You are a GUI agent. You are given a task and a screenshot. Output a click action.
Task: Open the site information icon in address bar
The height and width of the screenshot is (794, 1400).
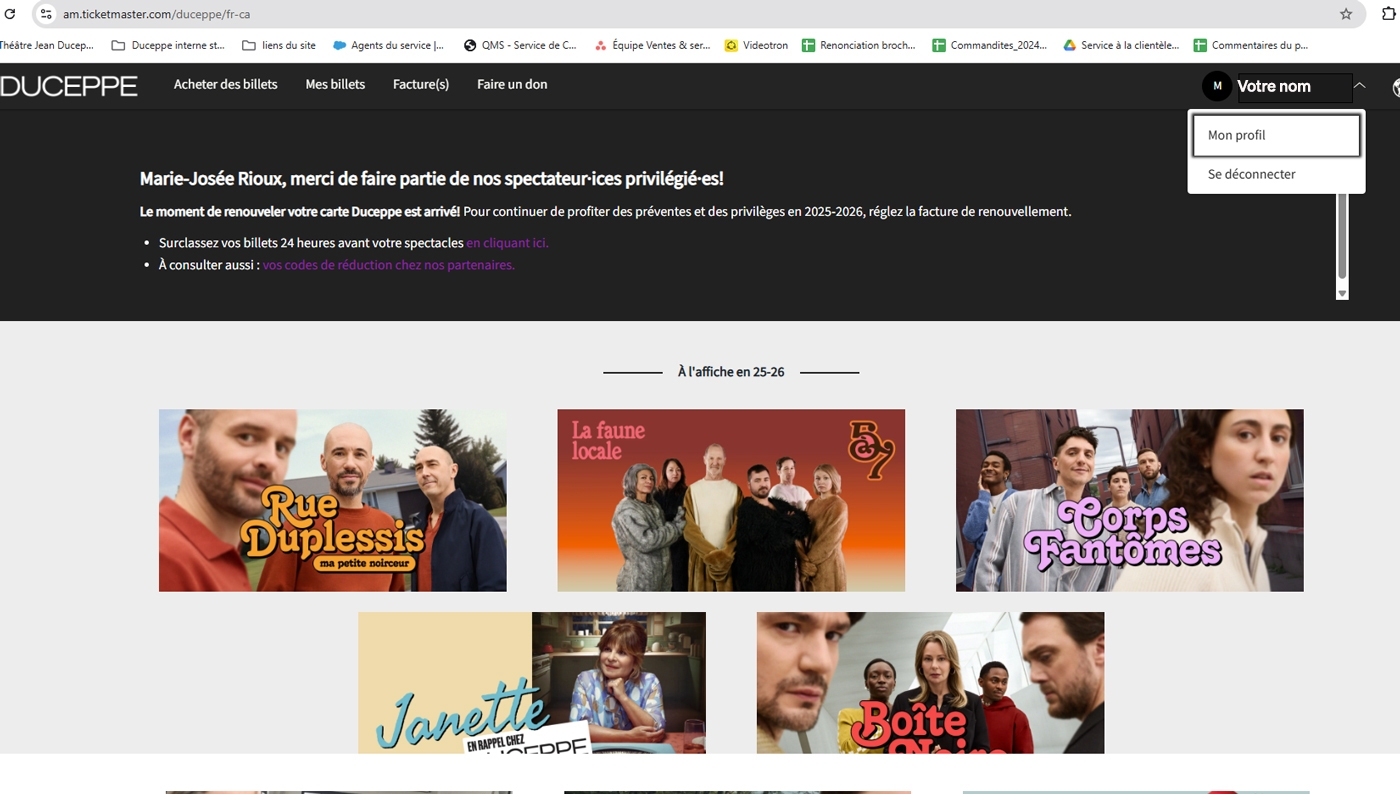[46, 14]
